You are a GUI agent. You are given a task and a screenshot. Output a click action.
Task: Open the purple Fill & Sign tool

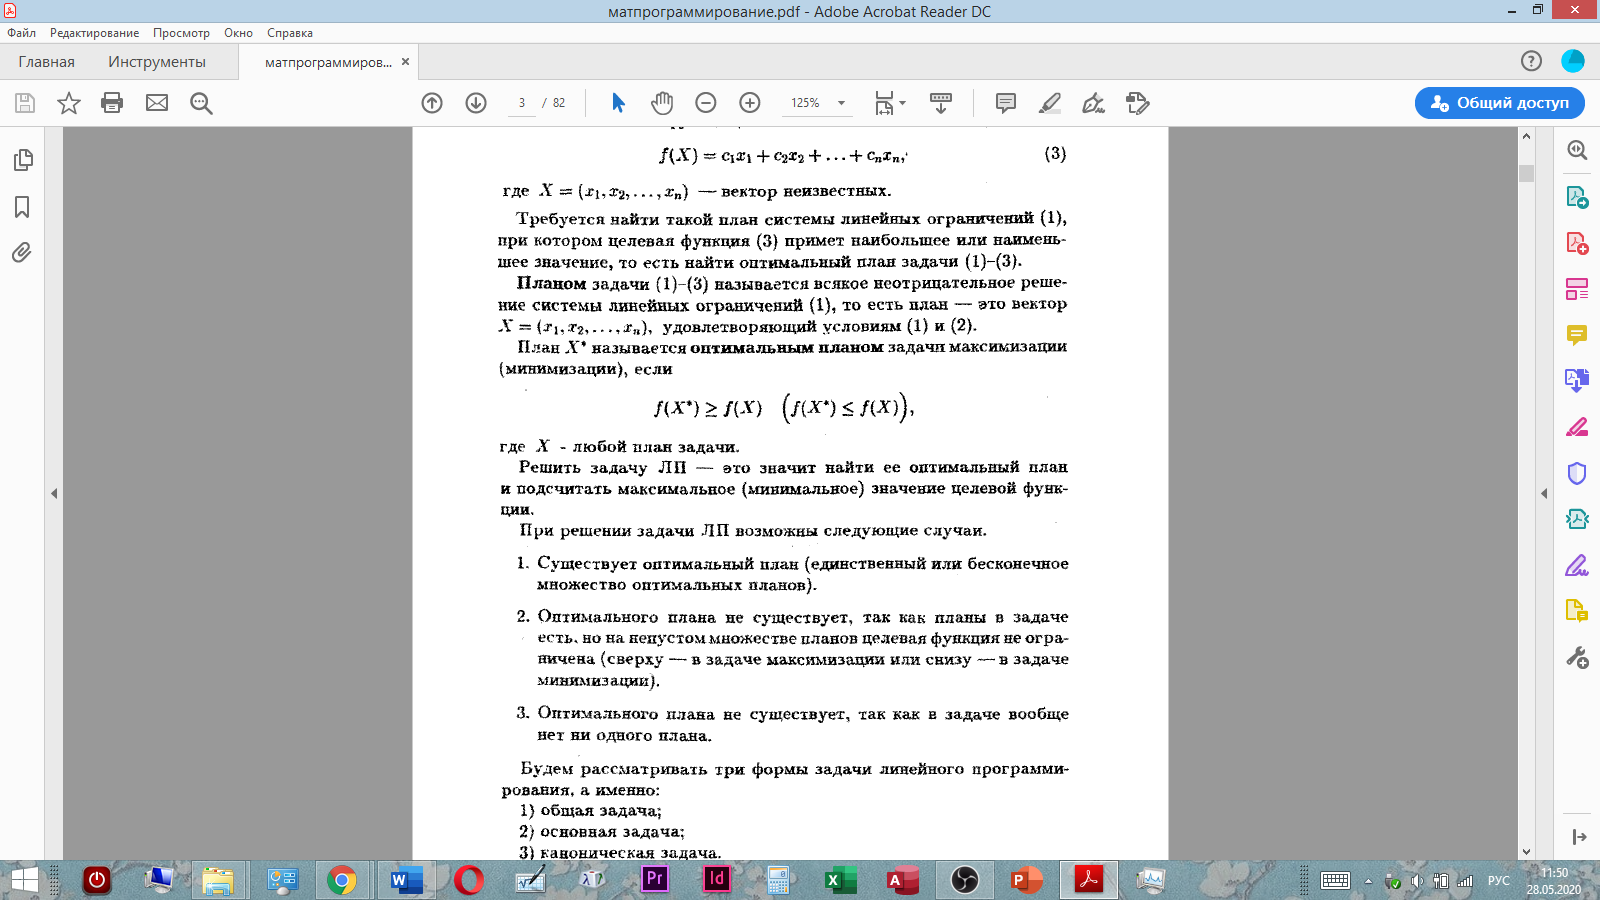point(1577,565)
